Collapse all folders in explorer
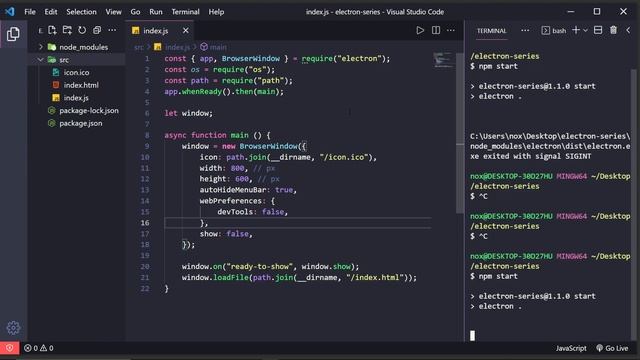This screenshot has width=640, height=360. (x=97, y=30)
